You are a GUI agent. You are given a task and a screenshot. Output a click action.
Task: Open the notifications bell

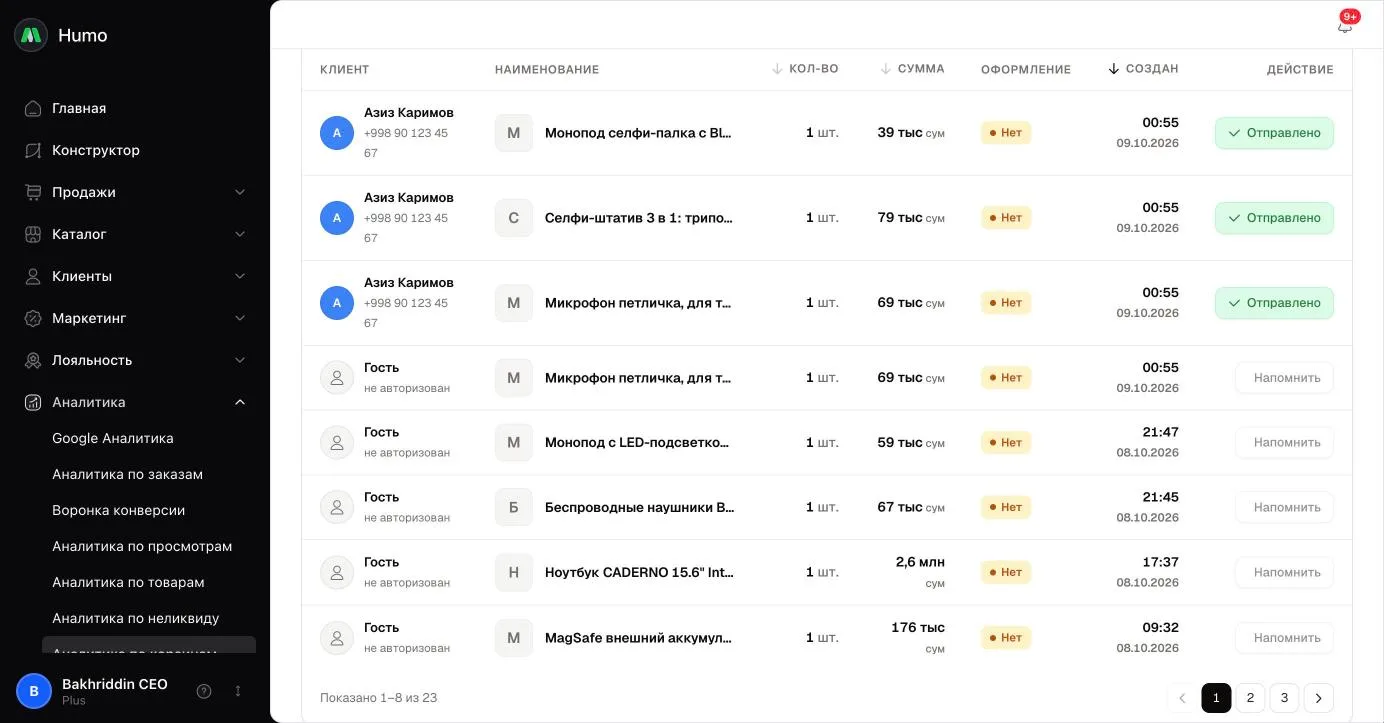[x=1345, y=25]
